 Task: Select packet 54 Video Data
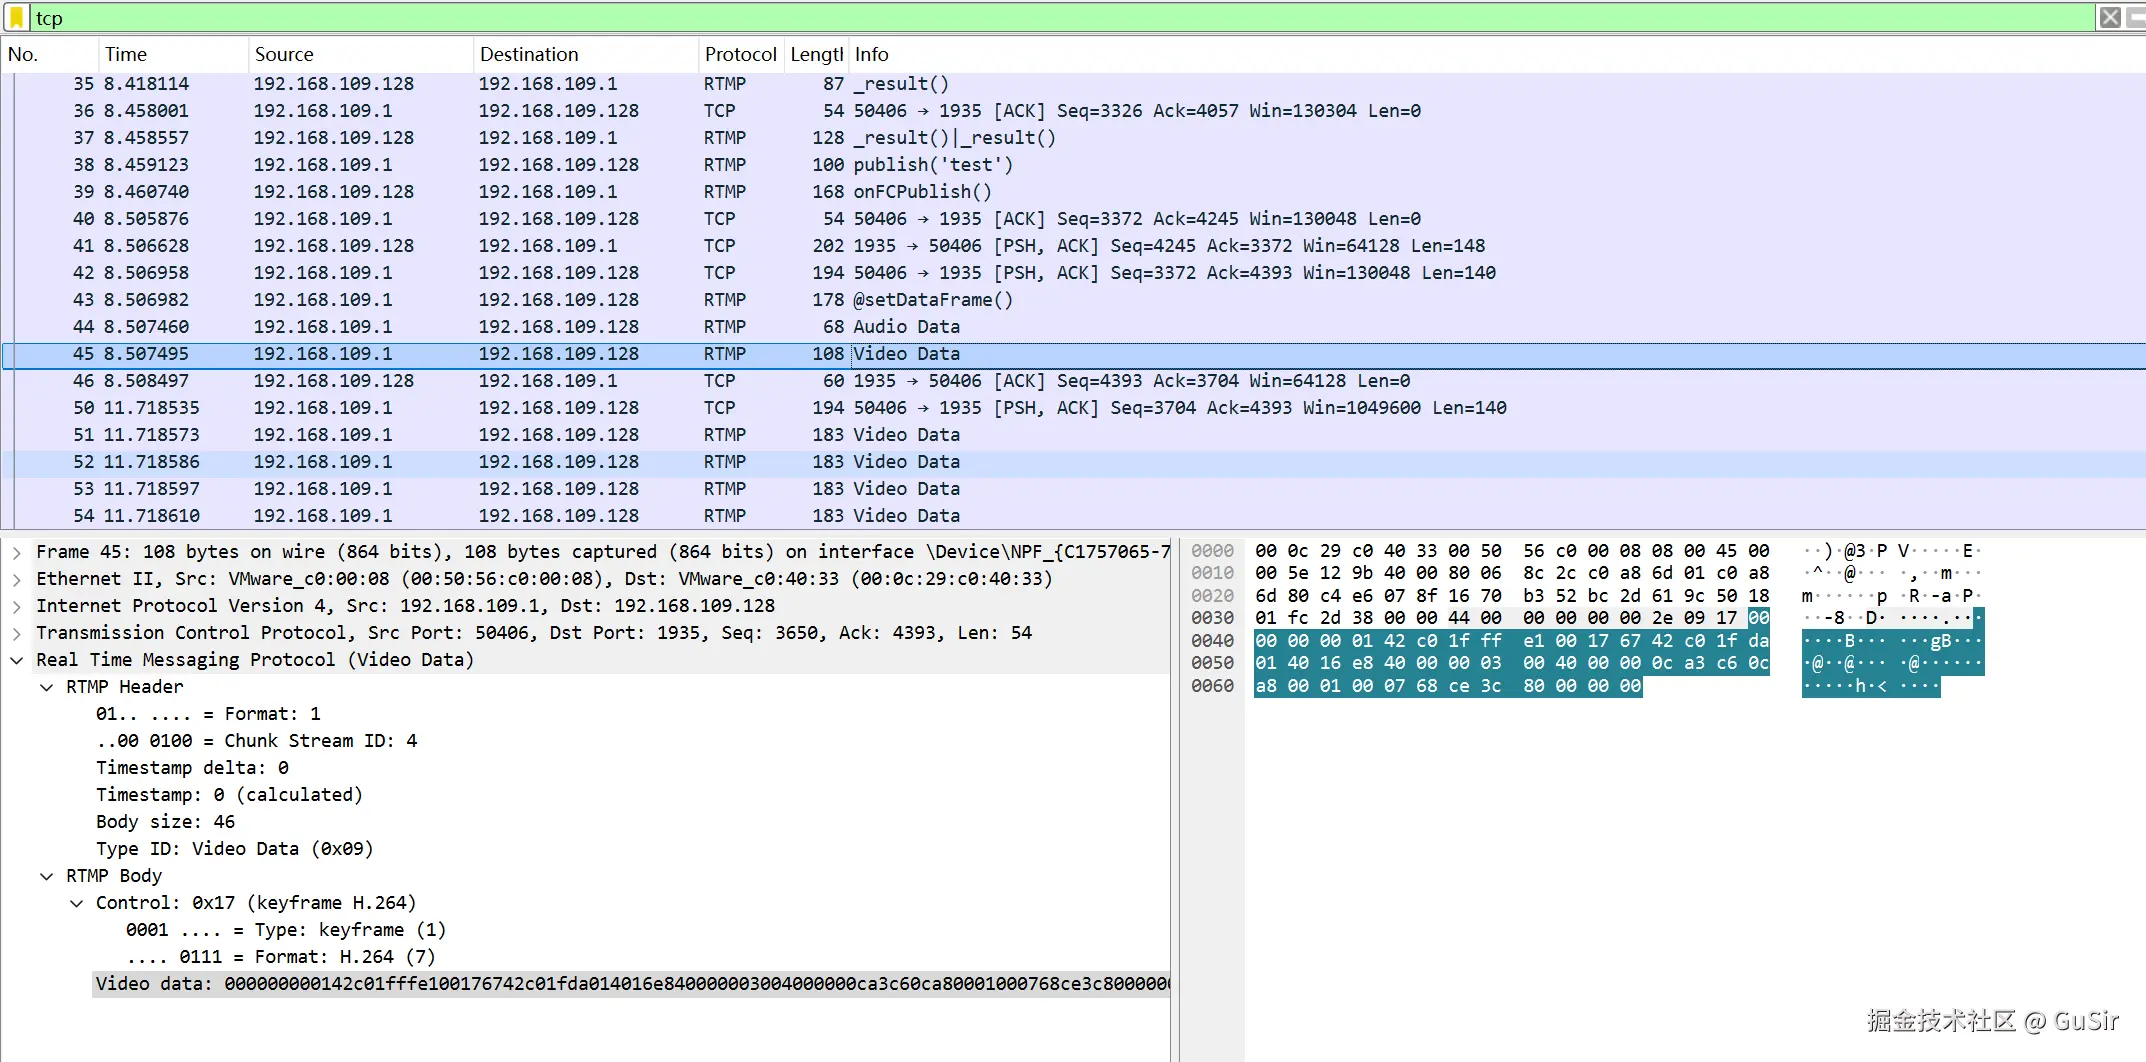1073,516
